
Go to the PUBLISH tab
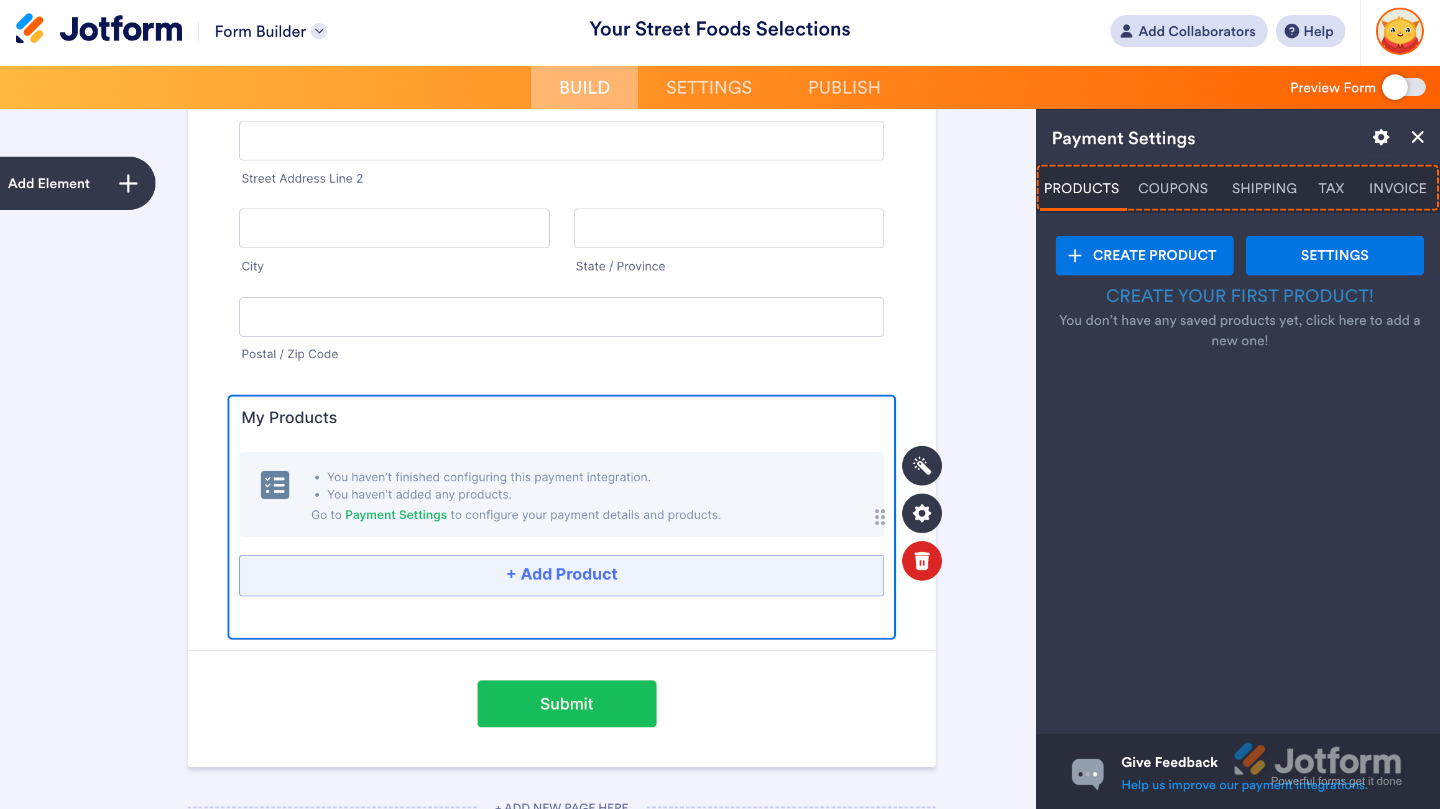844,88
